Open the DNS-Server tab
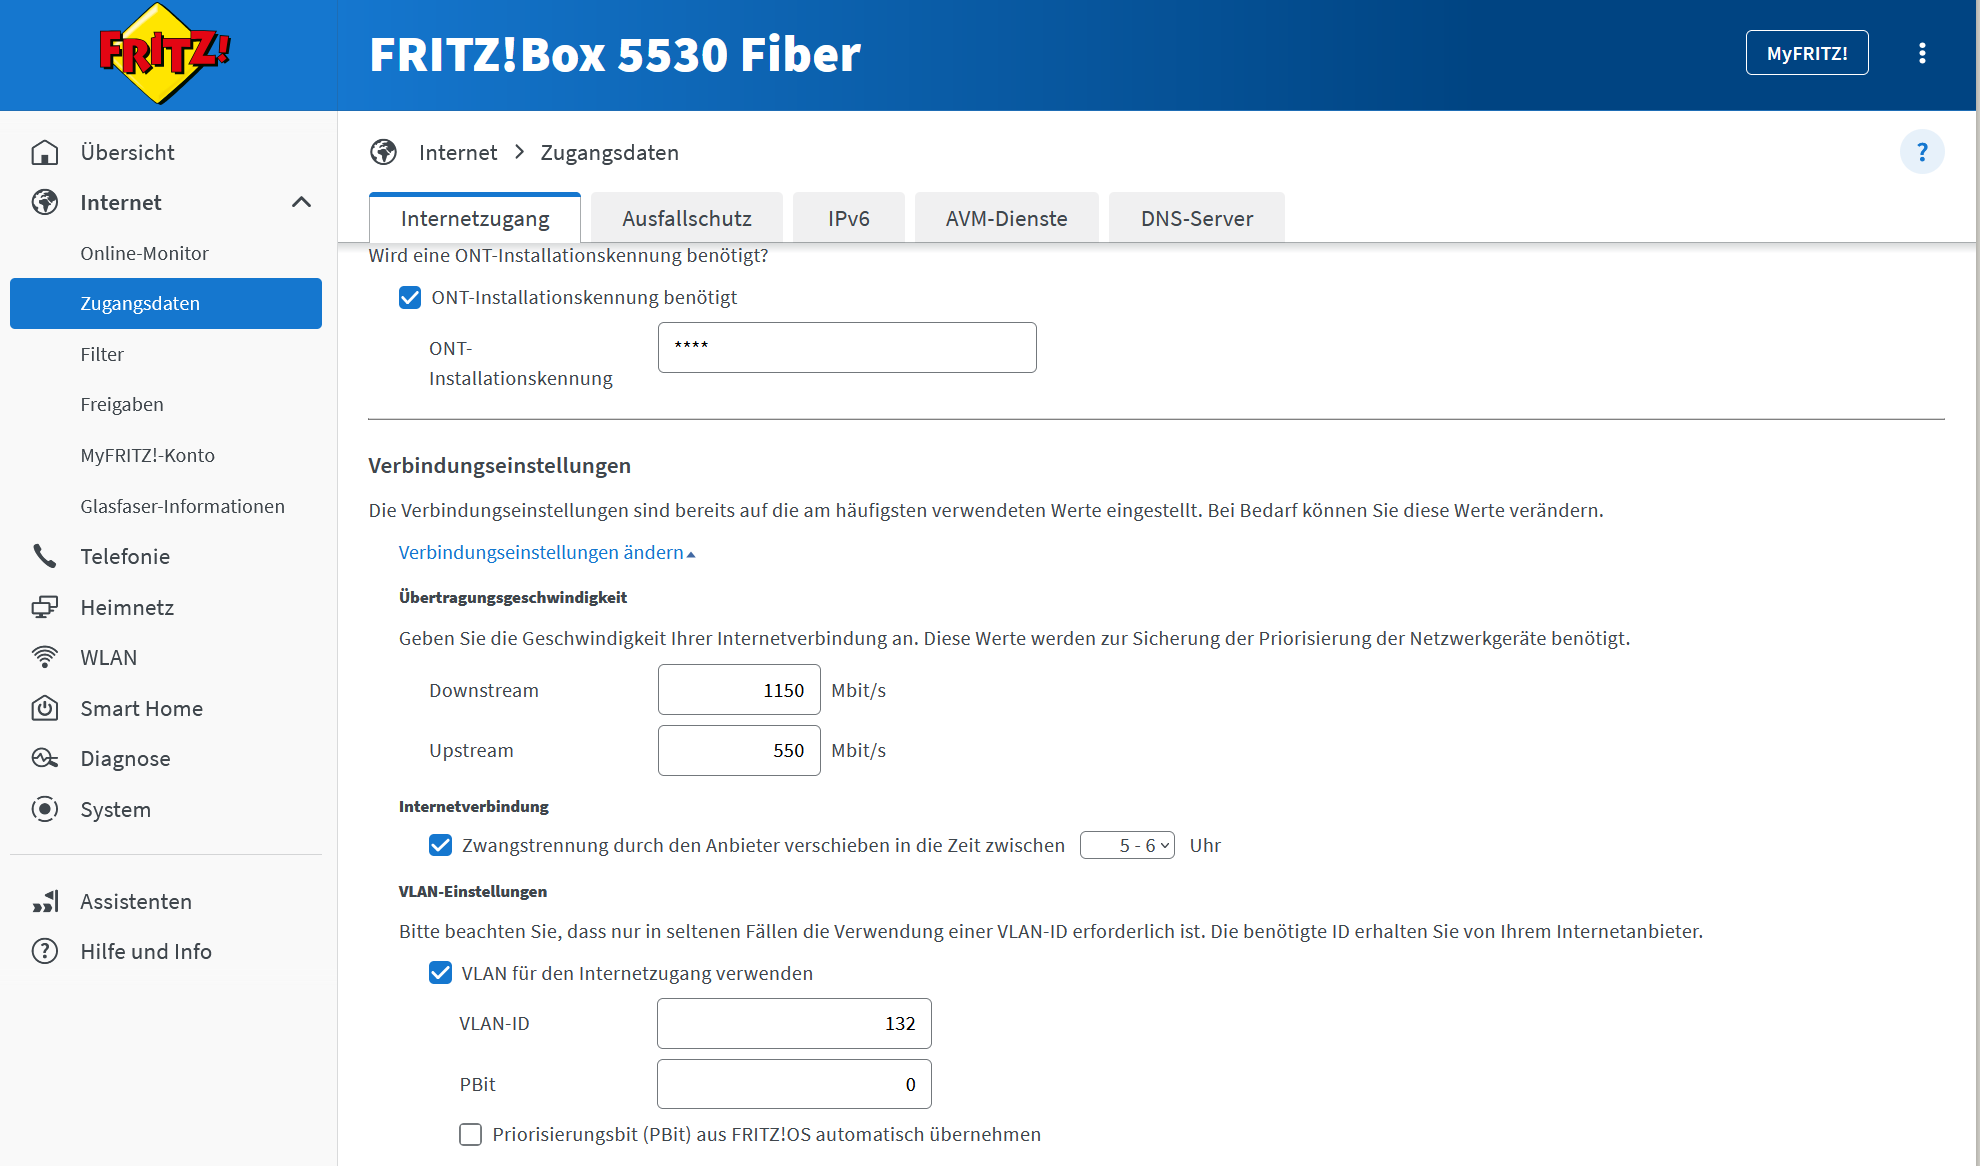The width and height of the screenshot is (1980, 1166). (x=1196, y=218)
